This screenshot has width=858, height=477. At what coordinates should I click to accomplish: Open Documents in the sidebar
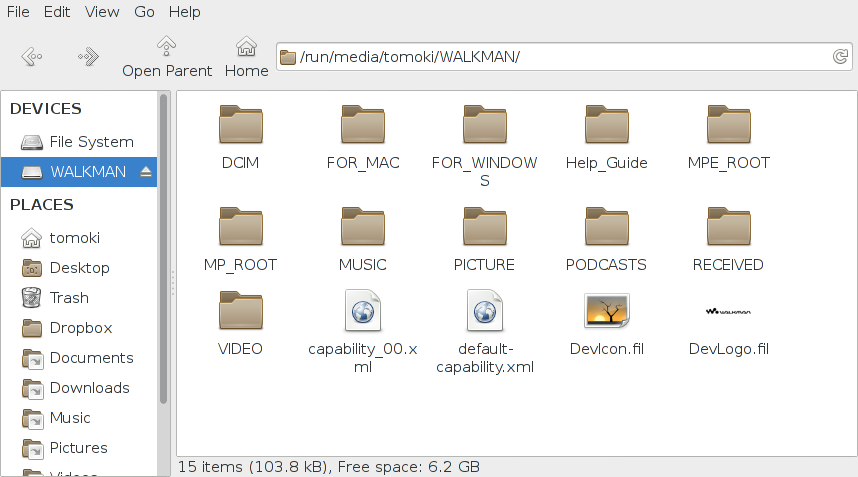coord(79,358)
